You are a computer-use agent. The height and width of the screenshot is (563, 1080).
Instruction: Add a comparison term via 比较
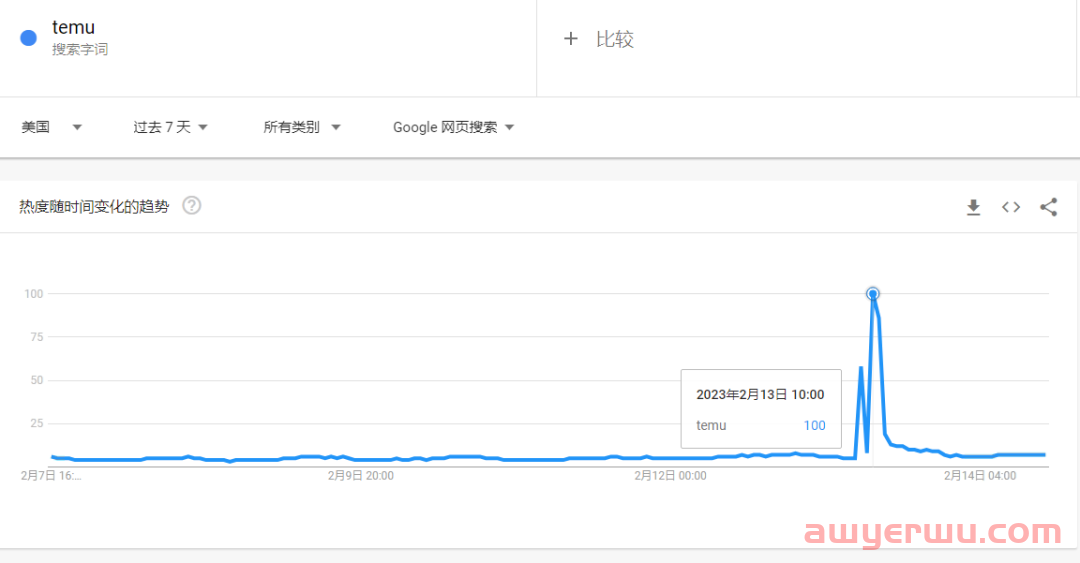614,39
